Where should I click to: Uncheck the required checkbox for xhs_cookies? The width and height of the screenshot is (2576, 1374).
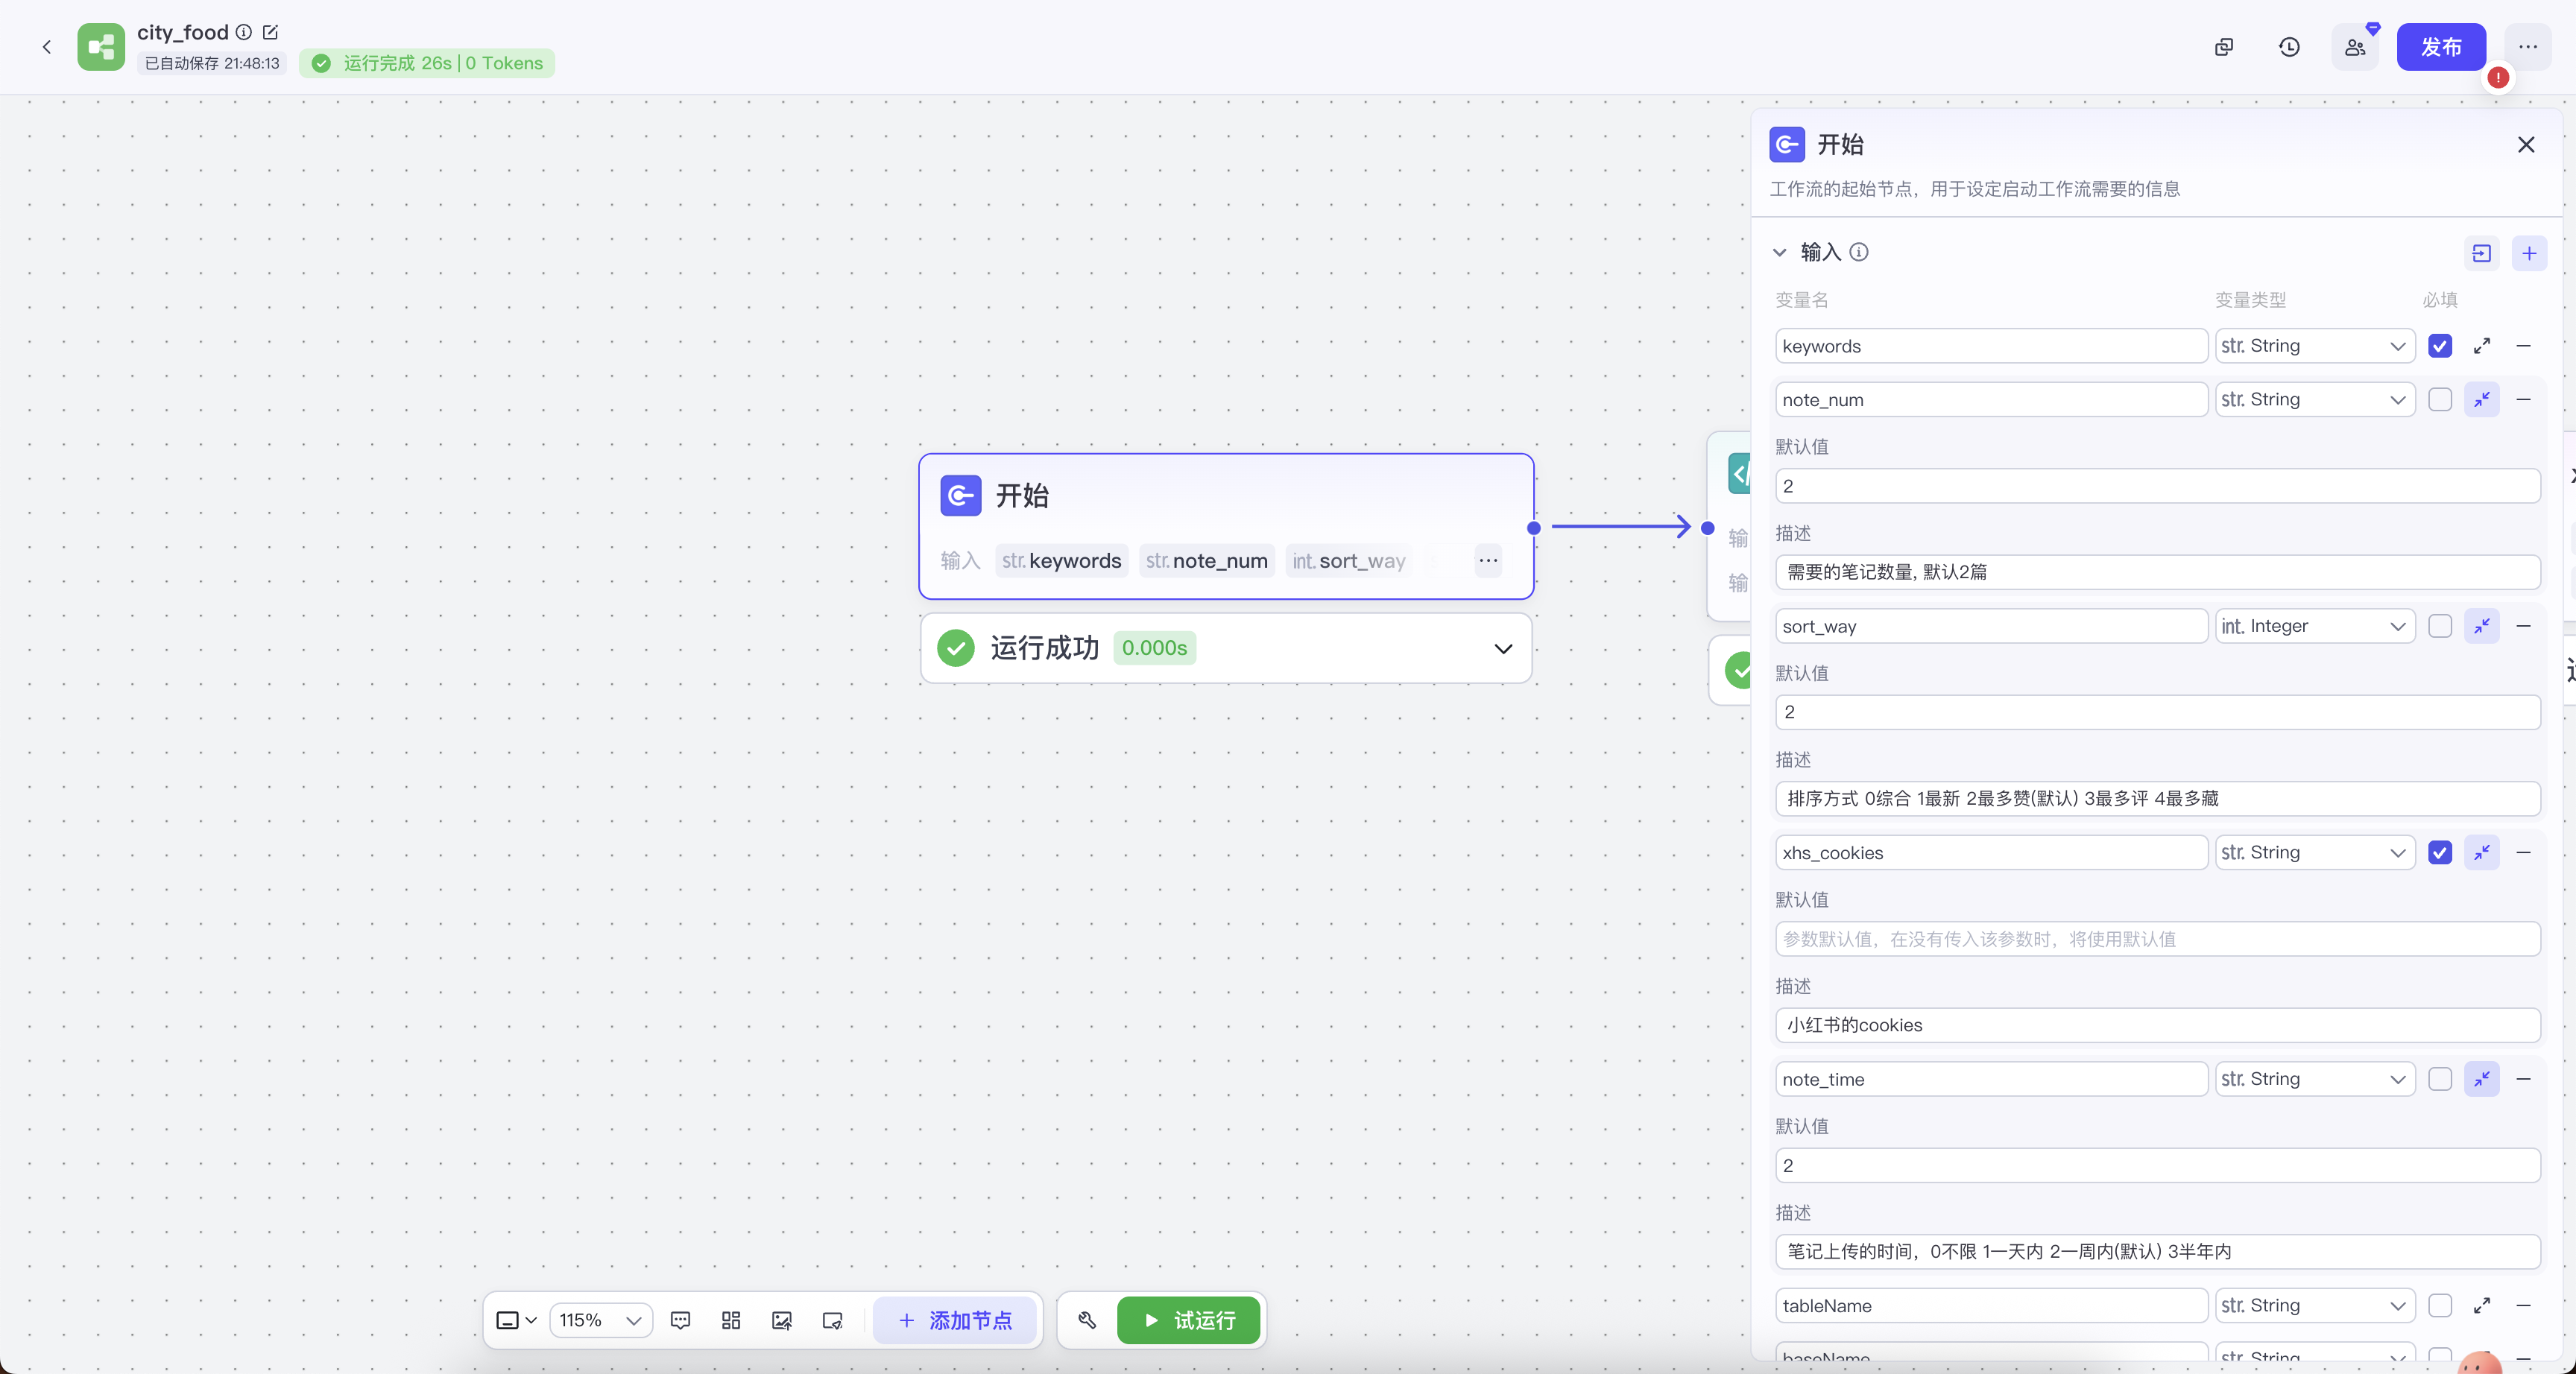pyautogui.click(x=2439, y=852)
